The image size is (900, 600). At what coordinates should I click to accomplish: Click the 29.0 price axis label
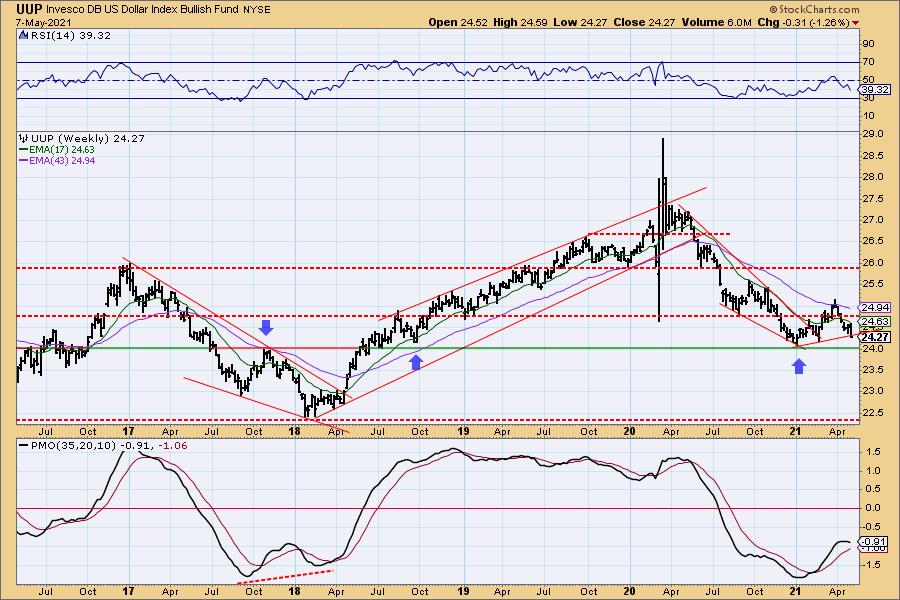(871, 134)
